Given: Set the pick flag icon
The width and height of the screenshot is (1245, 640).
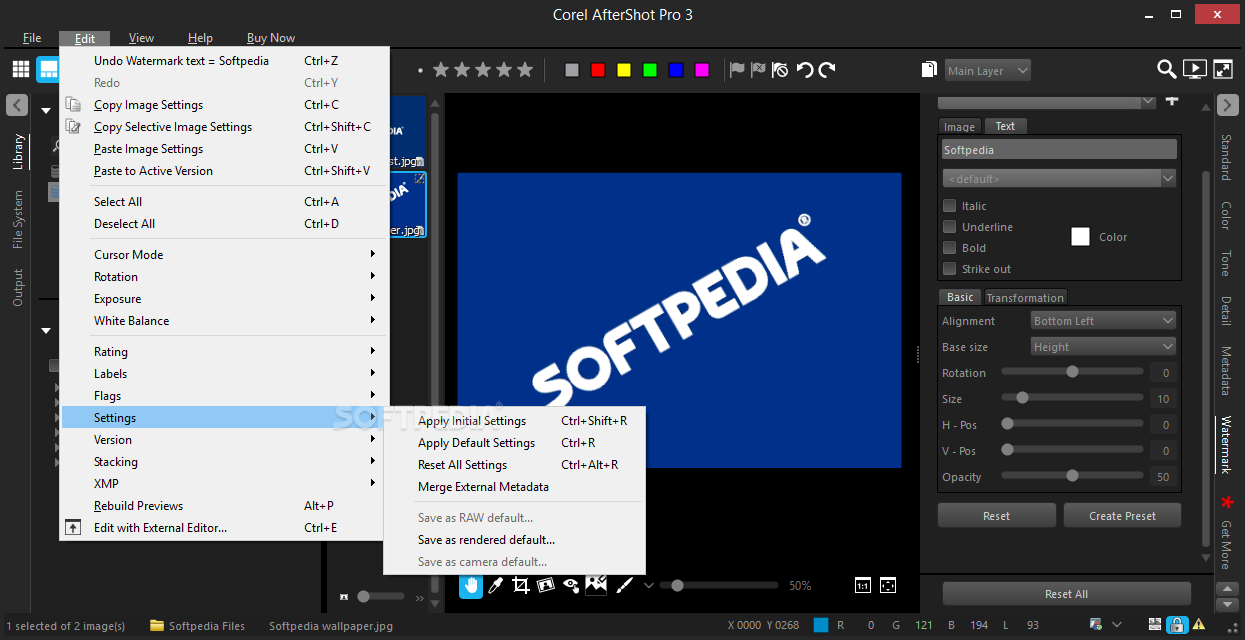Looking at the screenshot, I should click(737, 70).
